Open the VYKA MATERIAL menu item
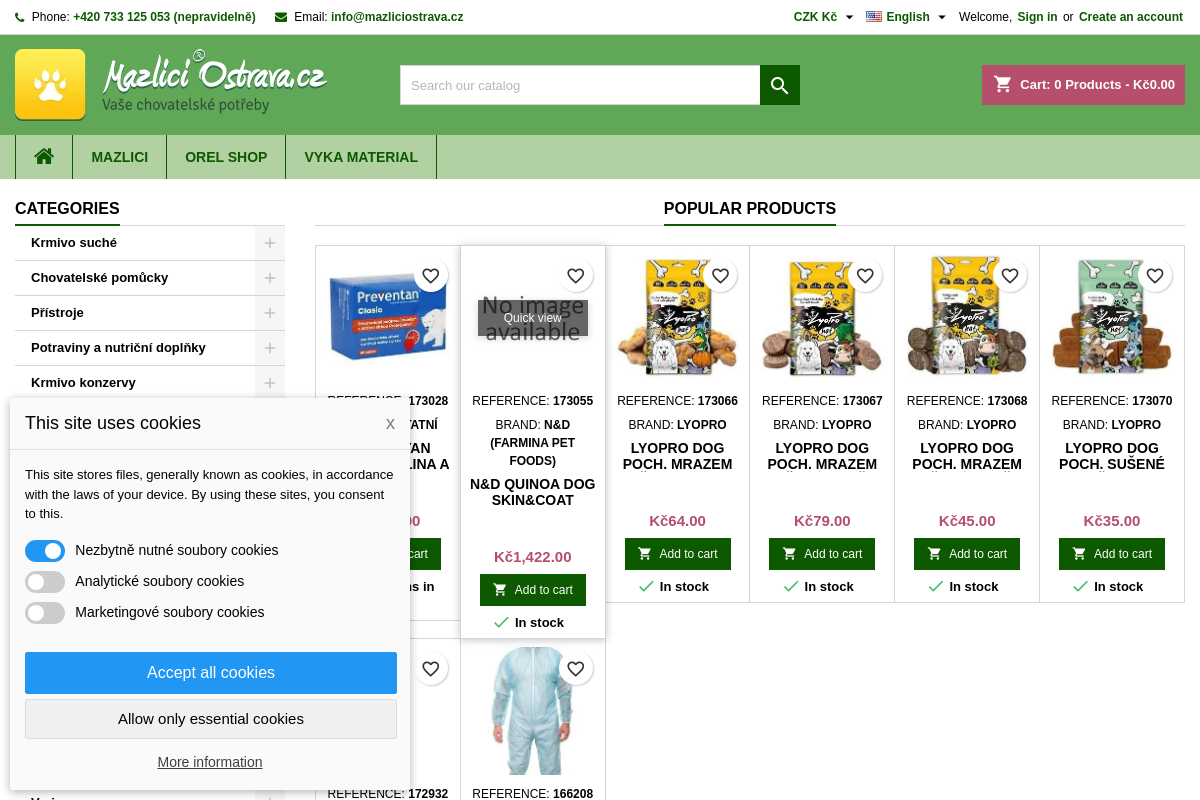 (x=361, y=157)
